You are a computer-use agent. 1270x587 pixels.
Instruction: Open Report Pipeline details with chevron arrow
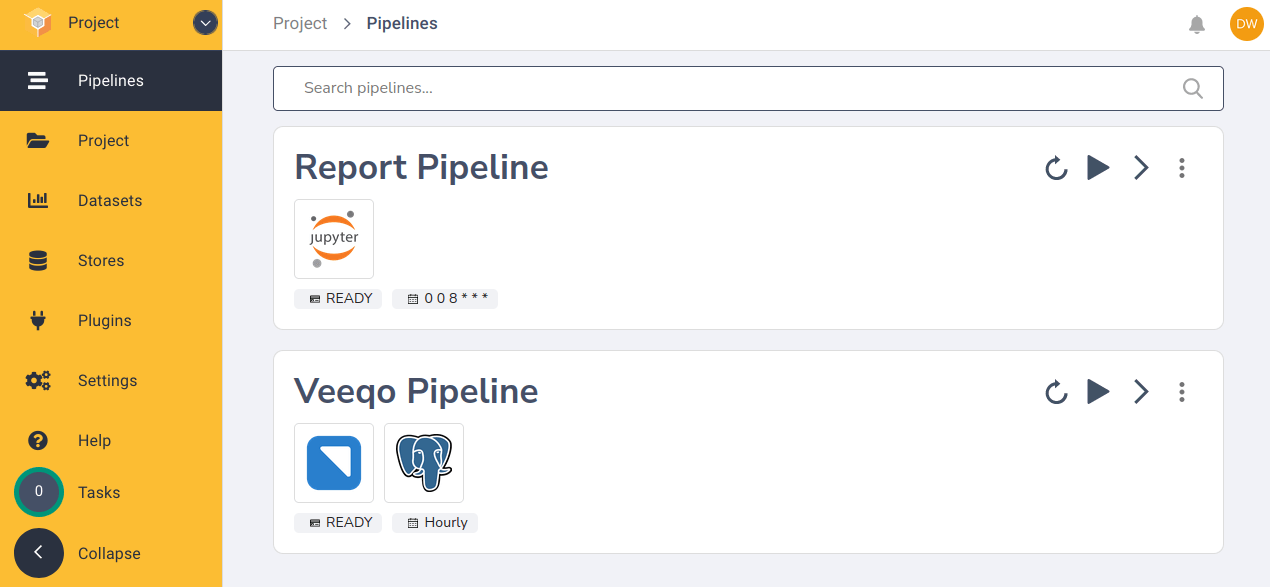click(x=1141, y=168)
